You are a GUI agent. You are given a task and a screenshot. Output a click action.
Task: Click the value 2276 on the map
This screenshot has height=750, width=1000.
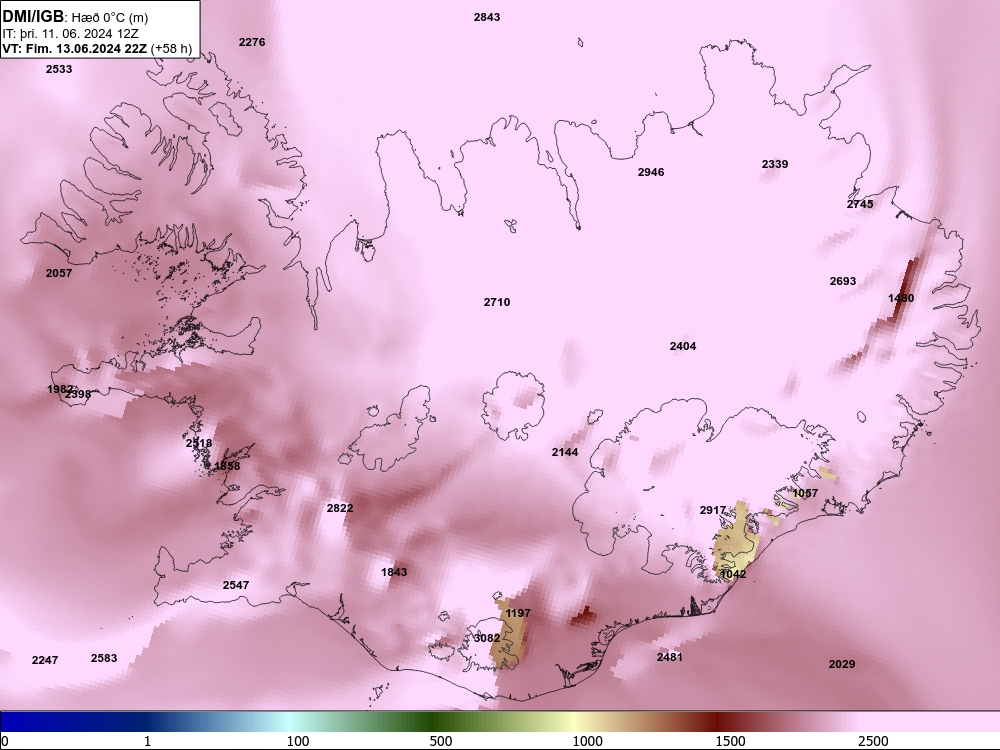[252, 42]
